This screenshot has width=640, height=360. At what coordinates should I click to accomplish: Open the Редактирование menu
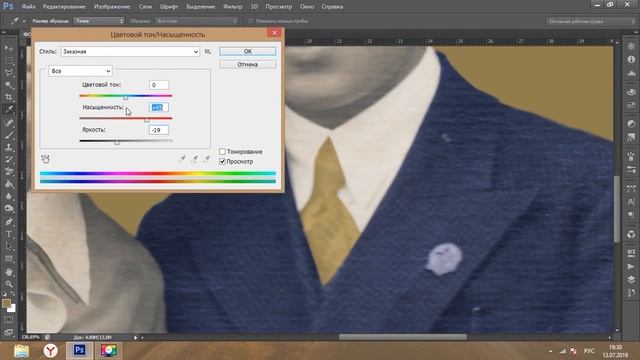[x=64, y=7]
